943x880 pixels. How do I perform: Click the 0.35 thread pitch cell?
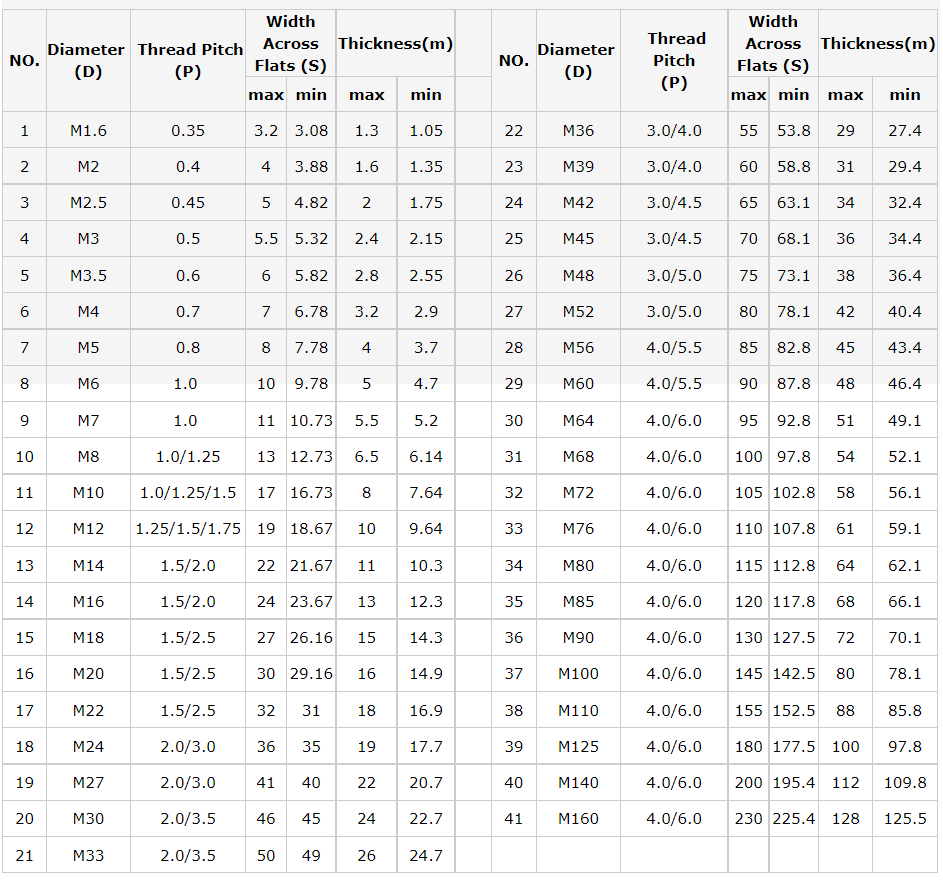[x=188, y=130]
